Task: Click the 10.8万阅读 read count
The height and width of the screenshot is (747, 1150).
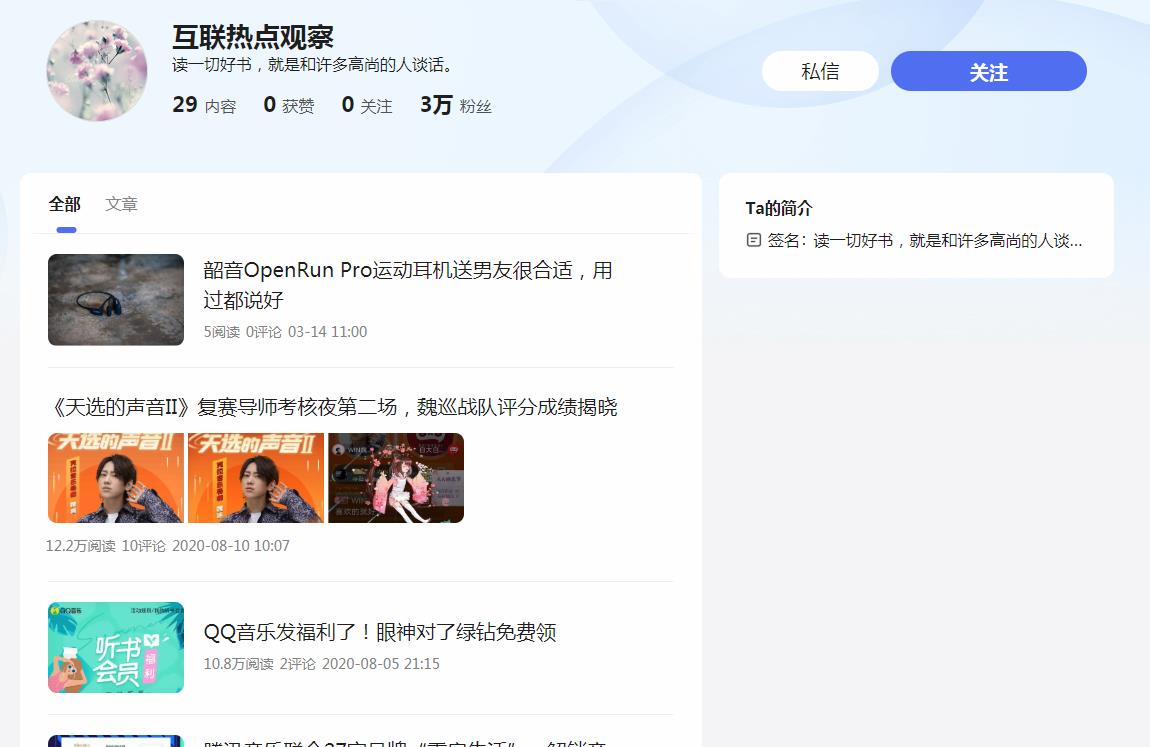Action: 238,663
